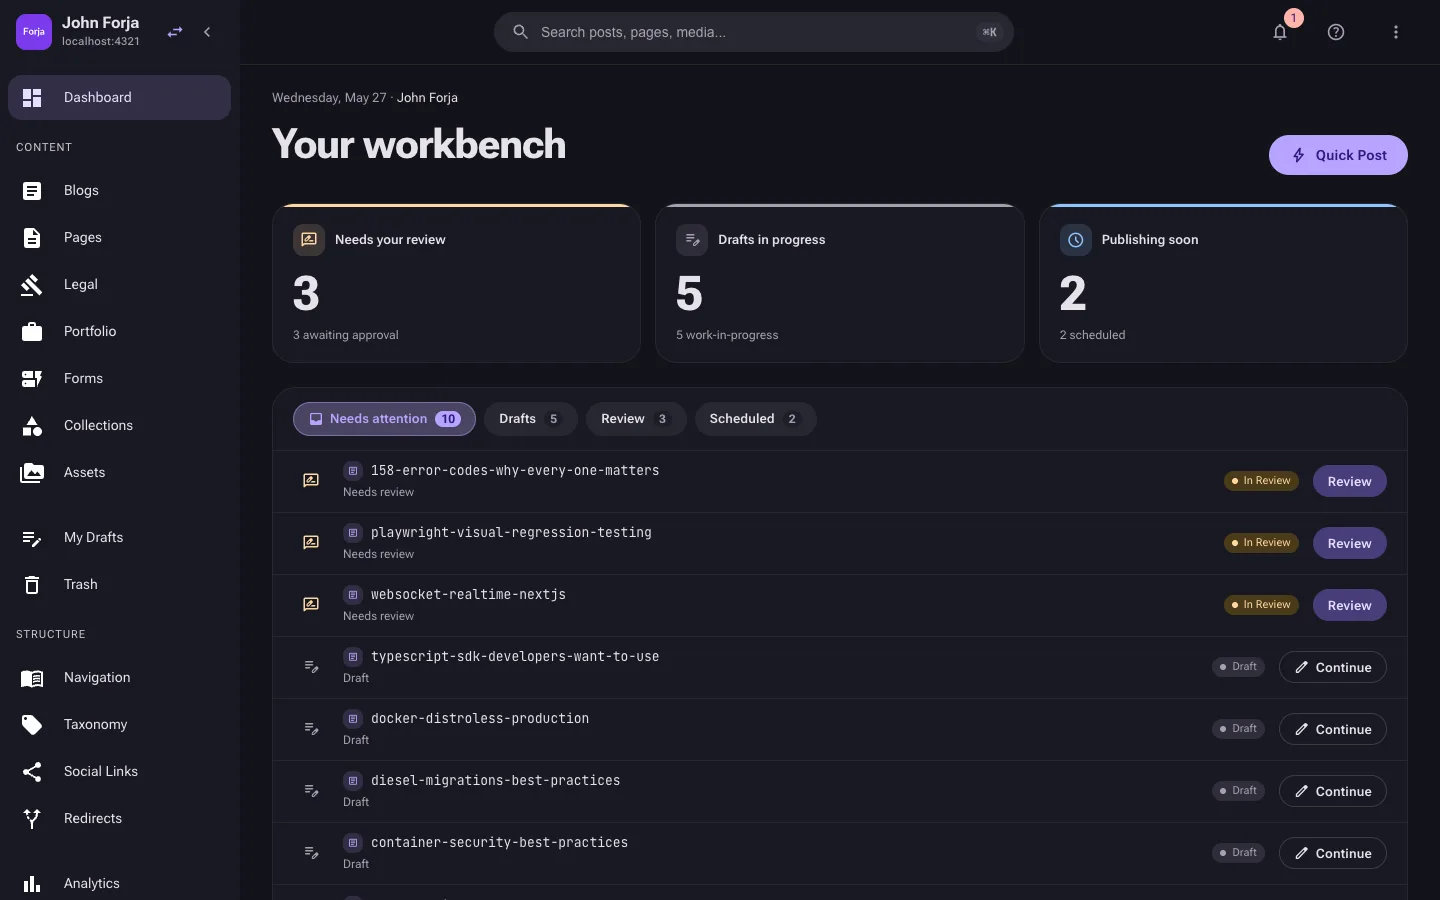Open Redirects settings

(x=119, y=818)
